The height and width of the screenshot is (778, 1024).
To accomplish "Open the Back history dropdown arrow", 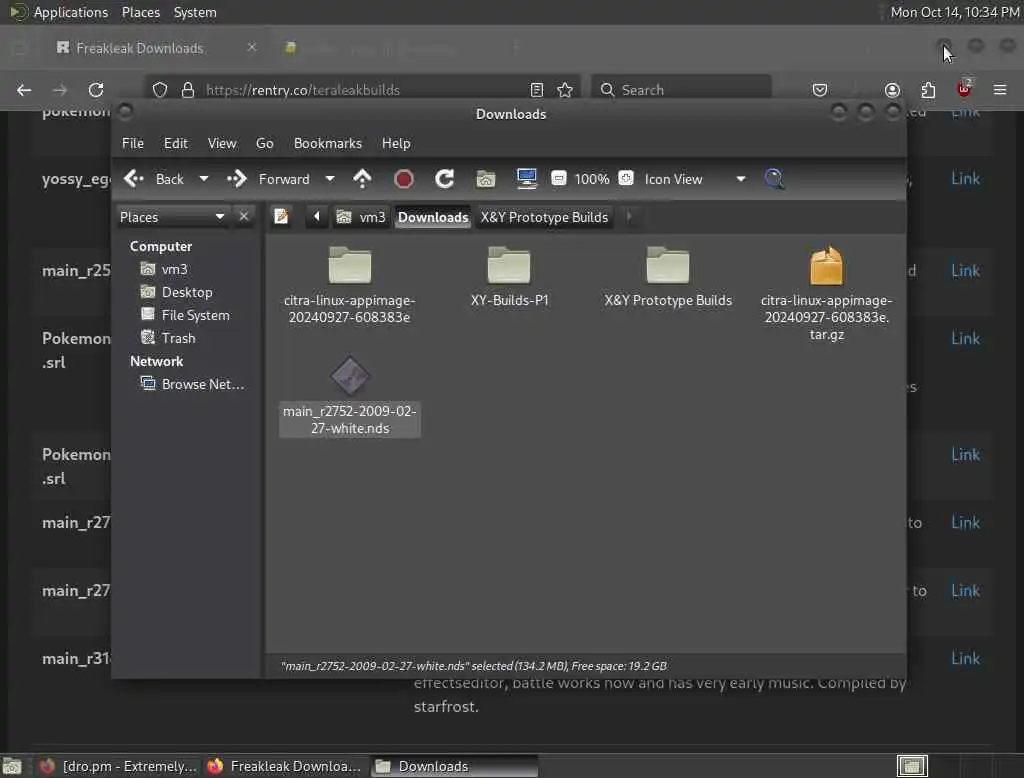I will (204, 178).
